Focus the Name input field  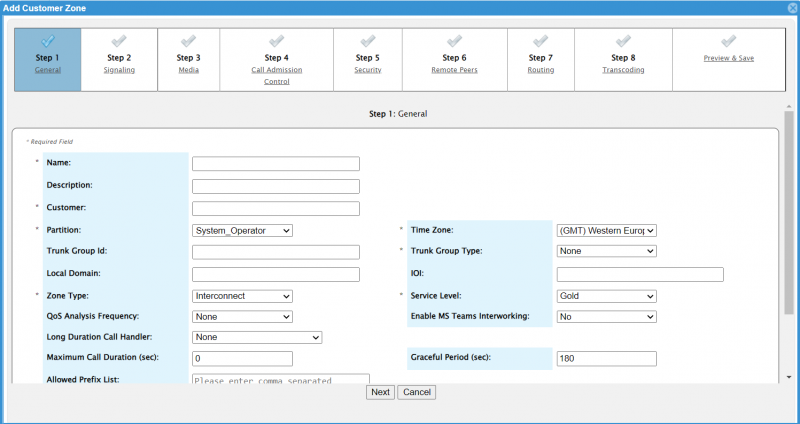coord(276,164)
